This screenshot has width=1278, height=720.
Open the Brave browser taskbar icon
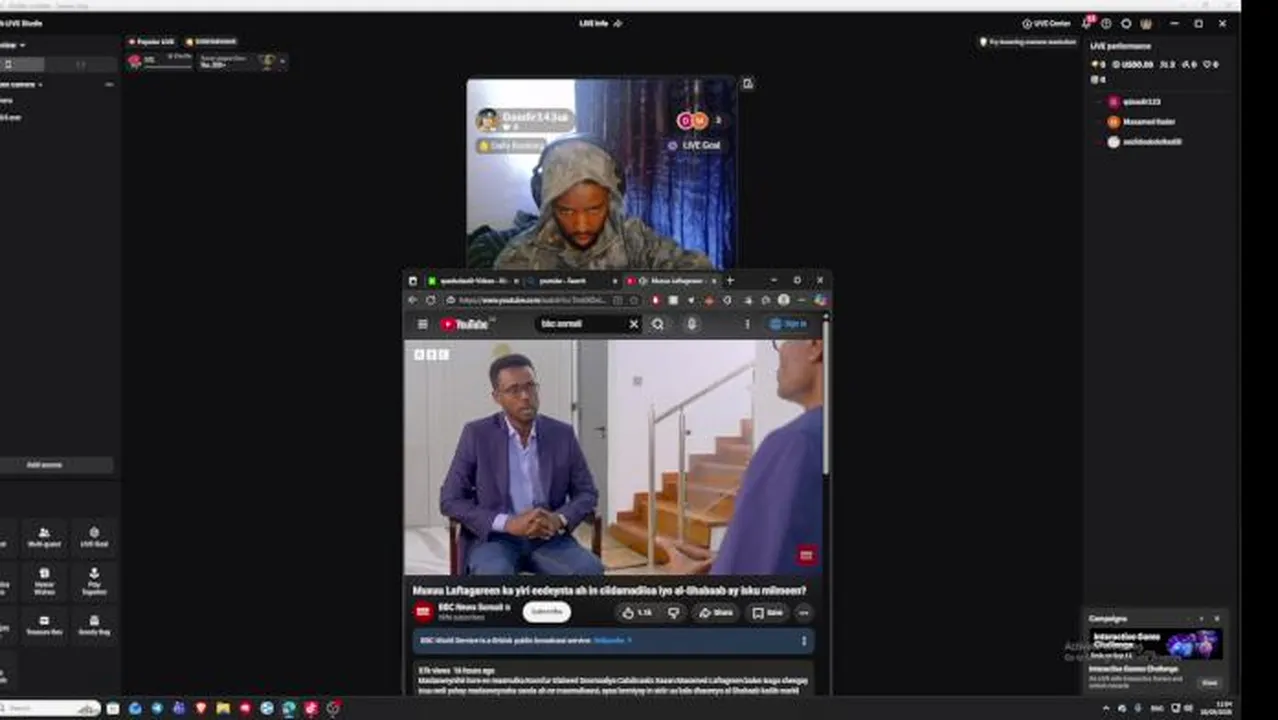tap(201, 708)
